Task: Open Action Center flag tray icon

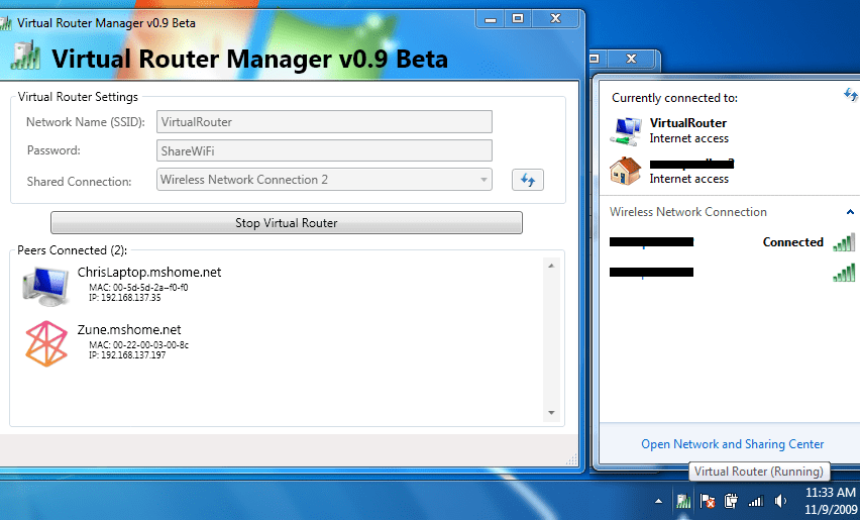Action: [708, 501]
